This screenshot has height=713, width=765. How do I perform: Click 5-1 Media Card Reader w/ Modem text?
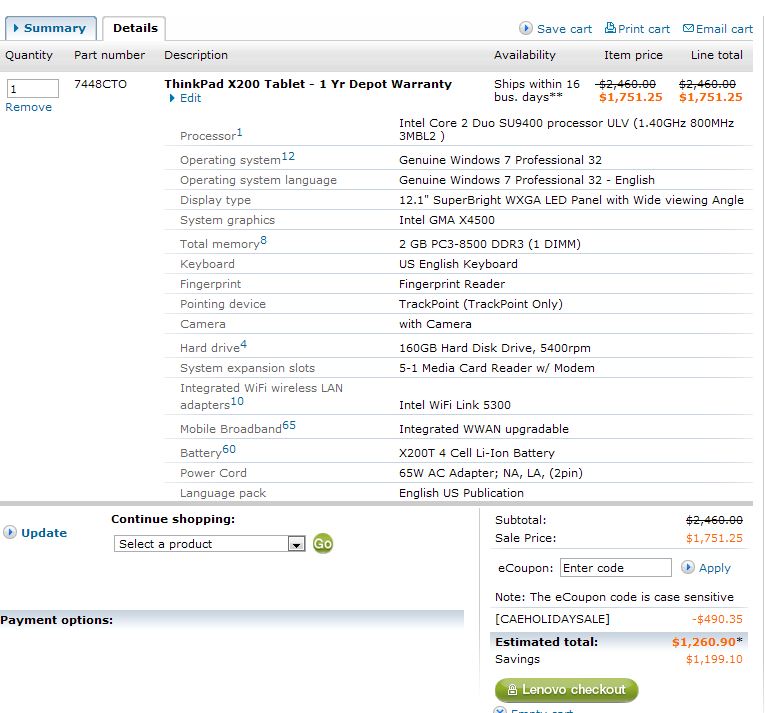coord(497,368)
